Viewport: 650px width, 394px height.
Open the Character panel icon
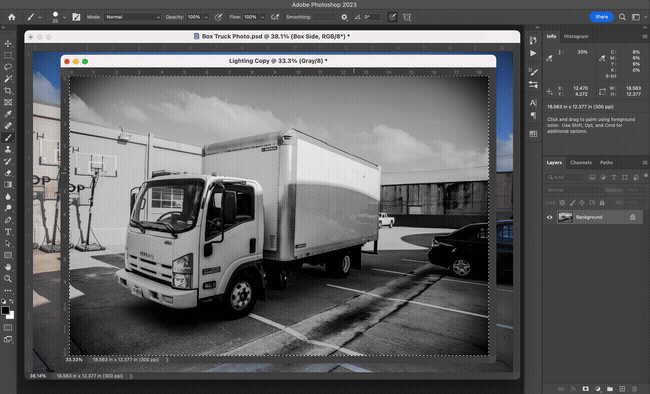point(533,103)
